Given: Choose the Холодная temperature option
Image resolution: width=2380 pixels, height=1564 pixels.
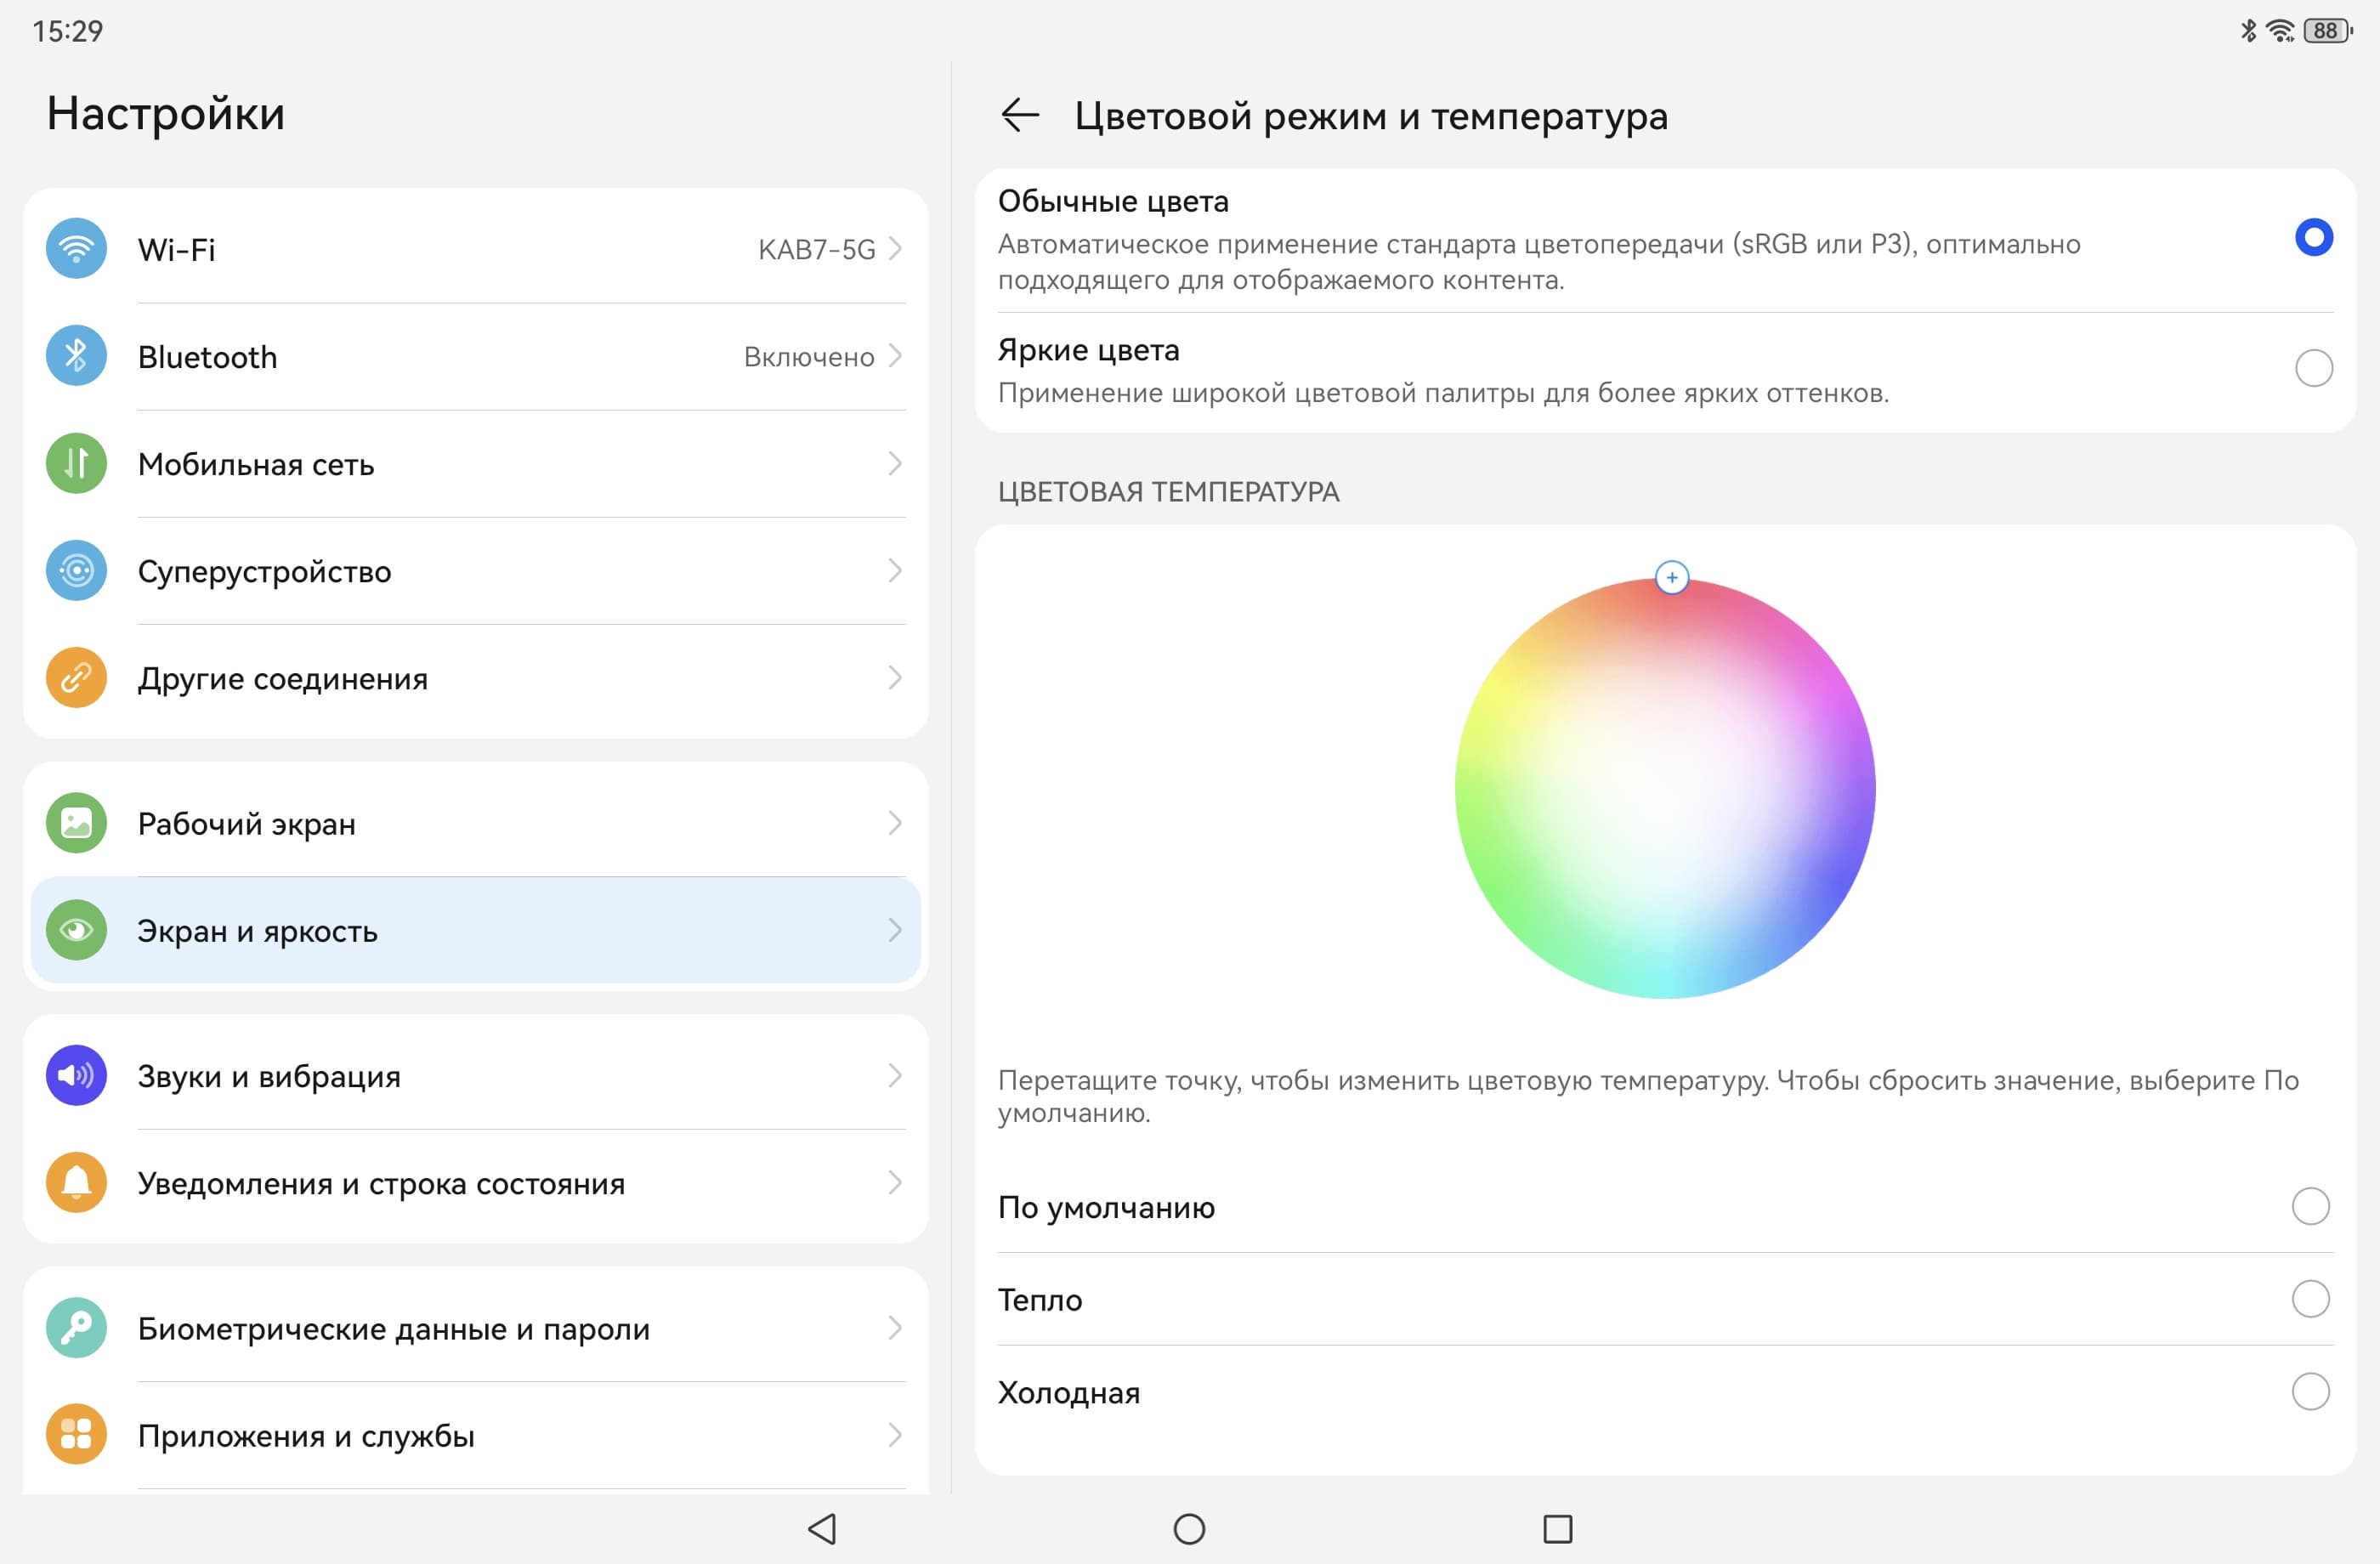Looking at the screenshot, I should 2310,1391.
